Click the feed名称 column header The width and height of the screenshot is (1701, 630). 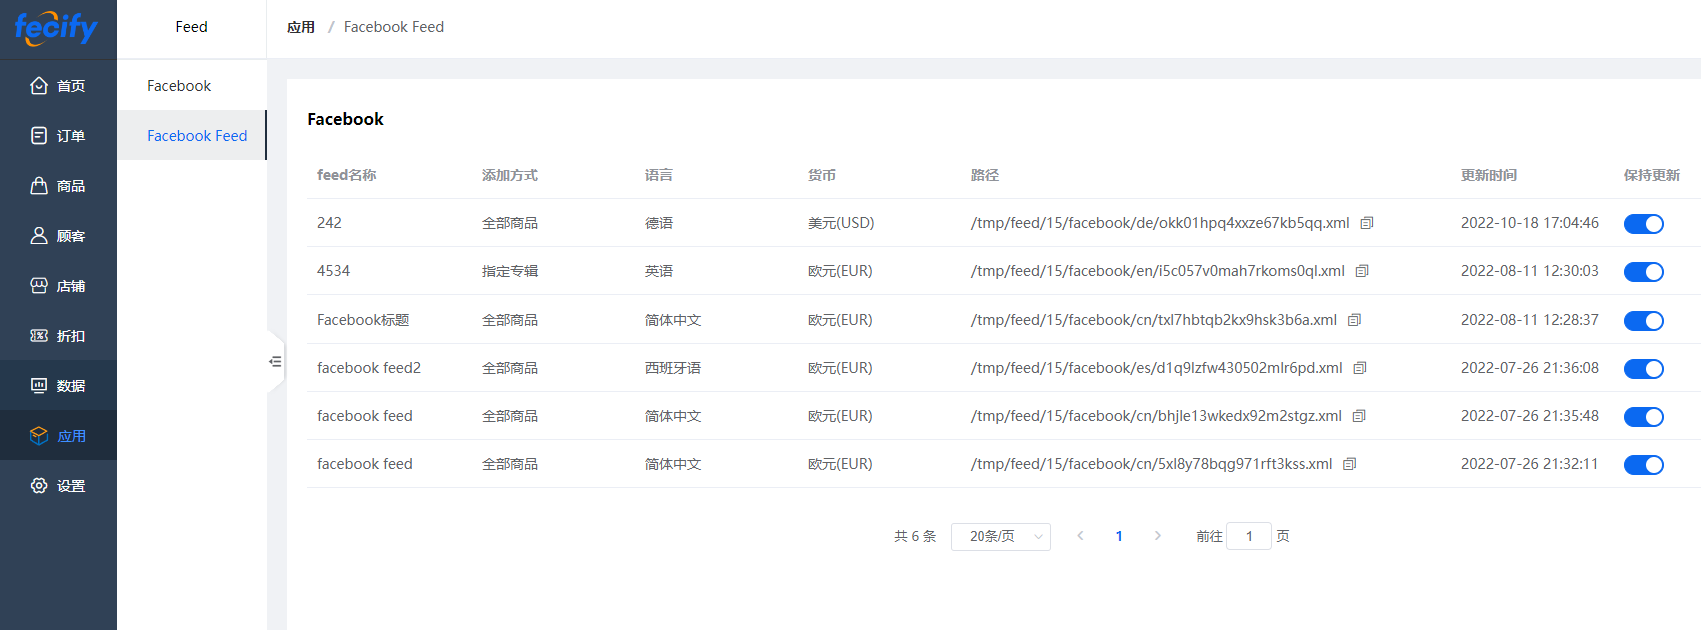(x=347, y=175)
